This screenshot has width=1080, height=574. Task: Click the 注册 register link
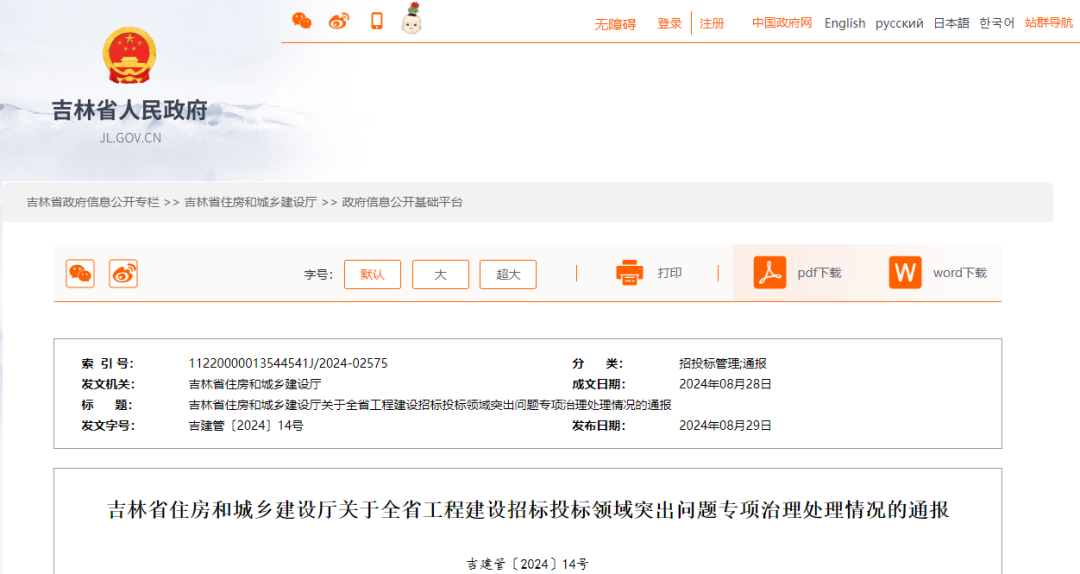pyautogui.click(x=712, y=23)
